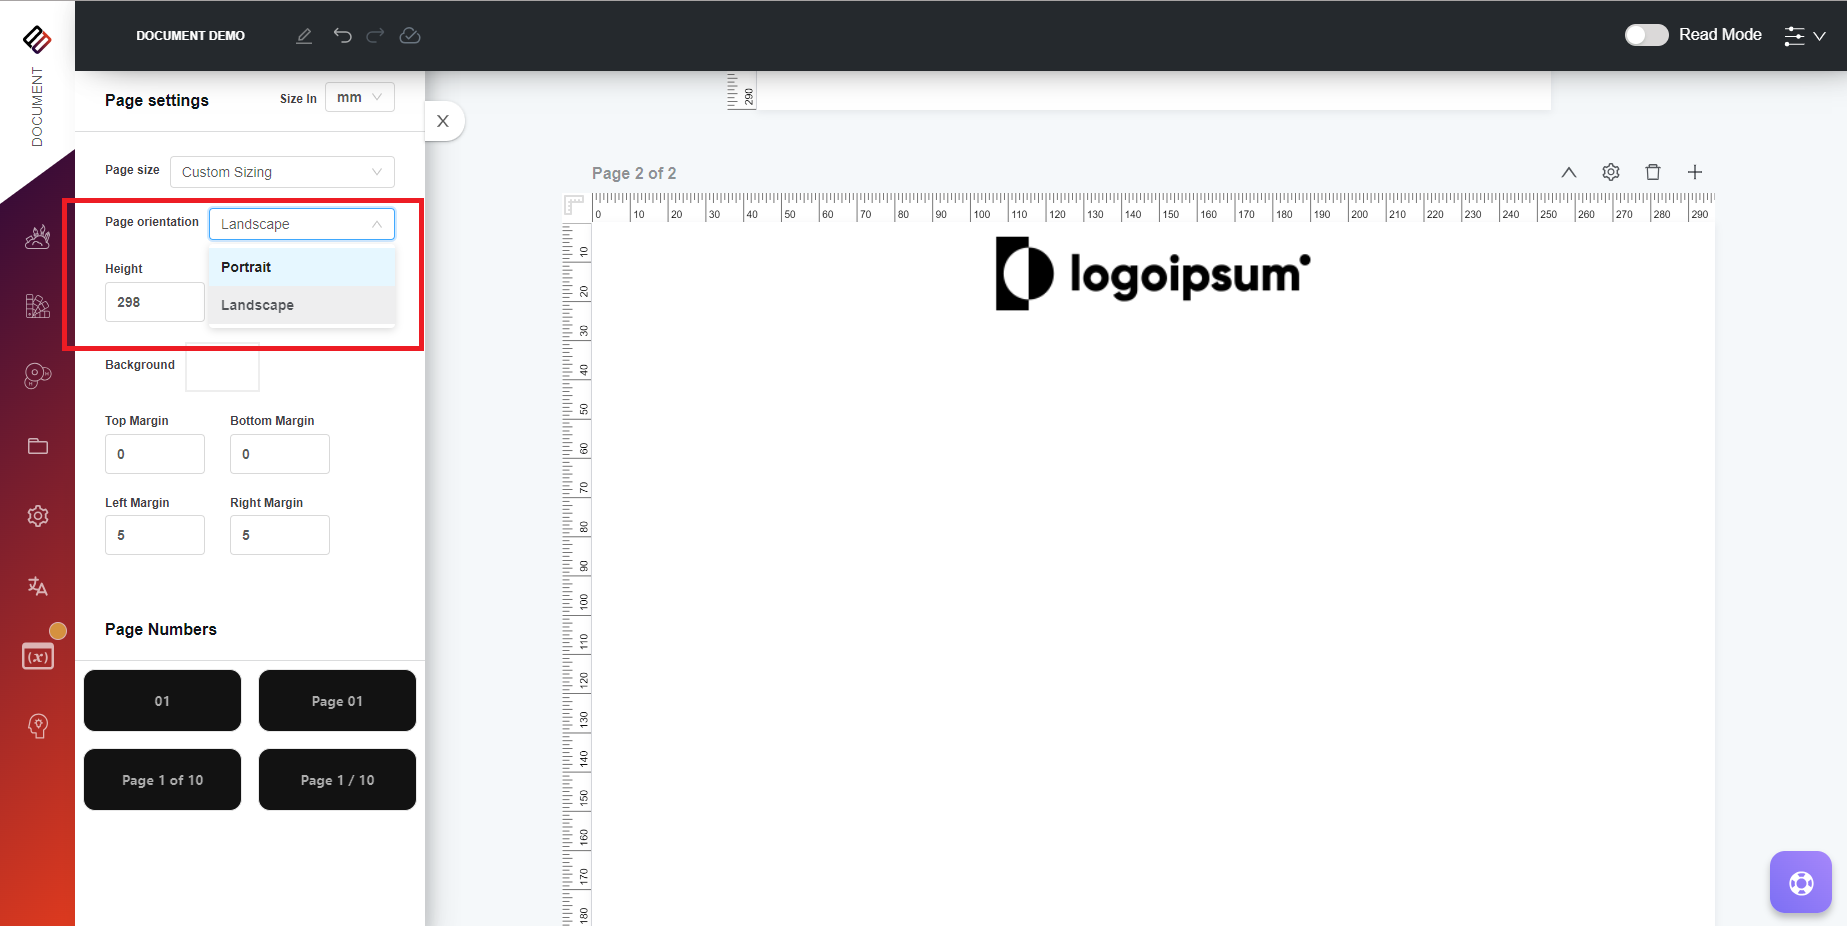Collapse the Page orientation dropdown

[301, 224]
